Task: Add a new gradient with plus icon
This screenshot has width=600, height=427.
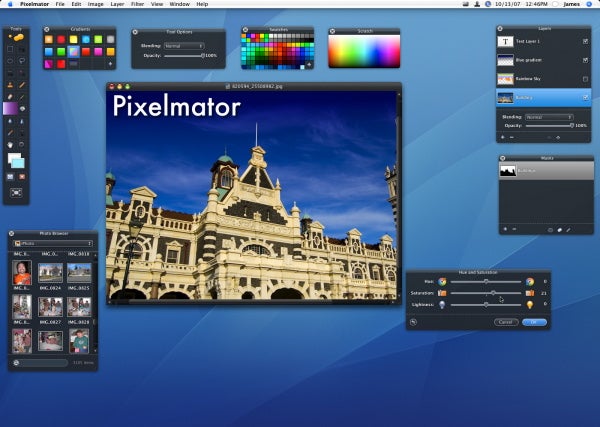Action: 110,64
